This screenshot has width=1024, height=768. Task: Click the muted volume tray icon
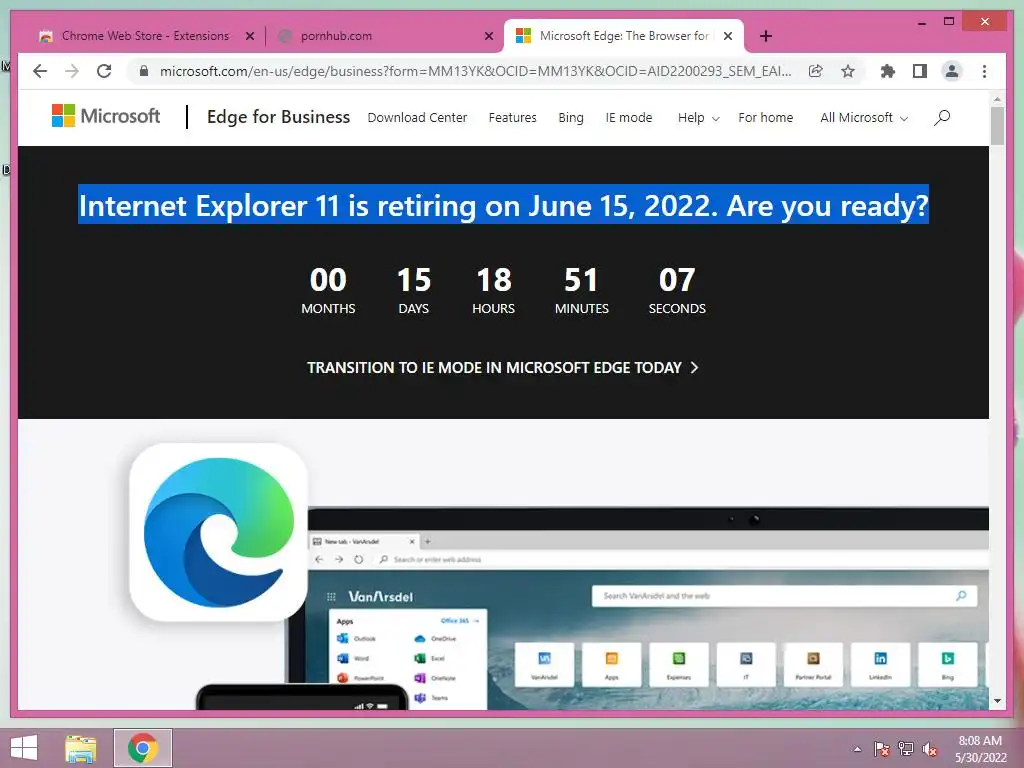click(x=930, y=749)
